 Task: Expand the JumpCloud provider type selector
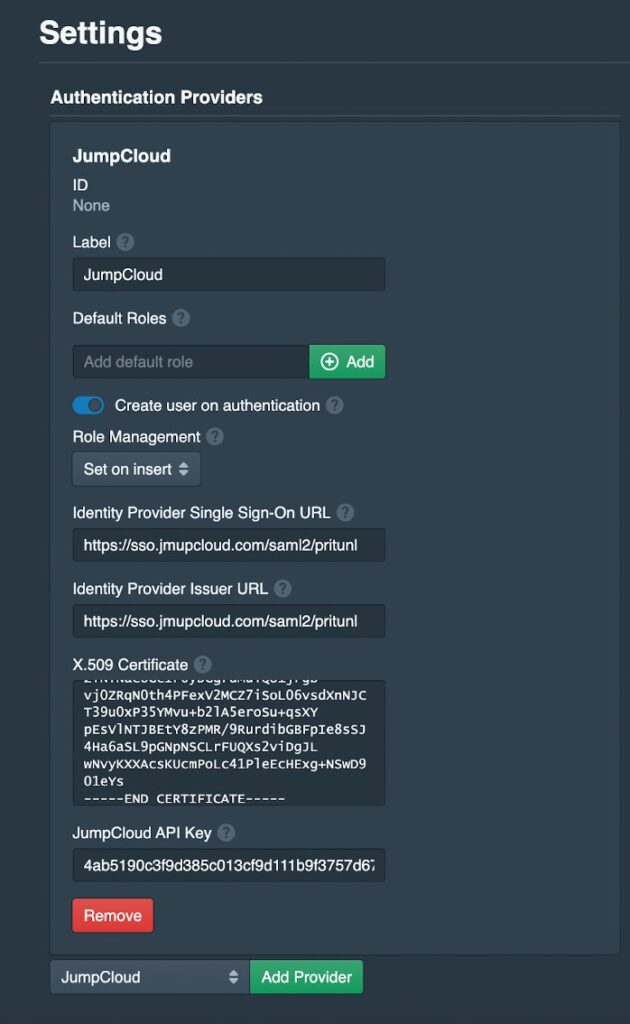(150, 977)
